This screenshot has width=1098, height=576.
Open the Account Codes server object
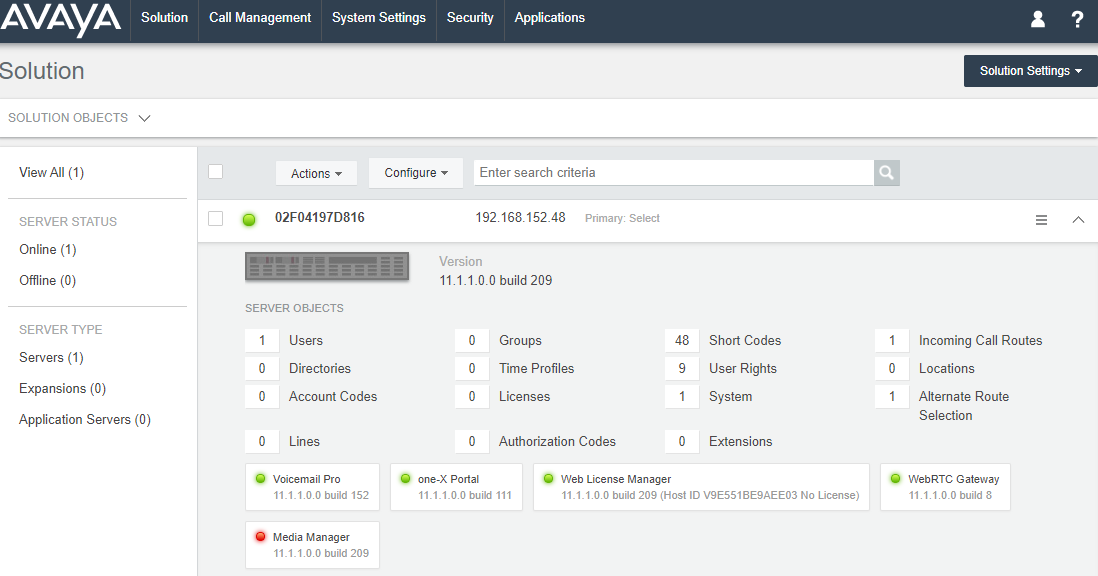(333, 396)
